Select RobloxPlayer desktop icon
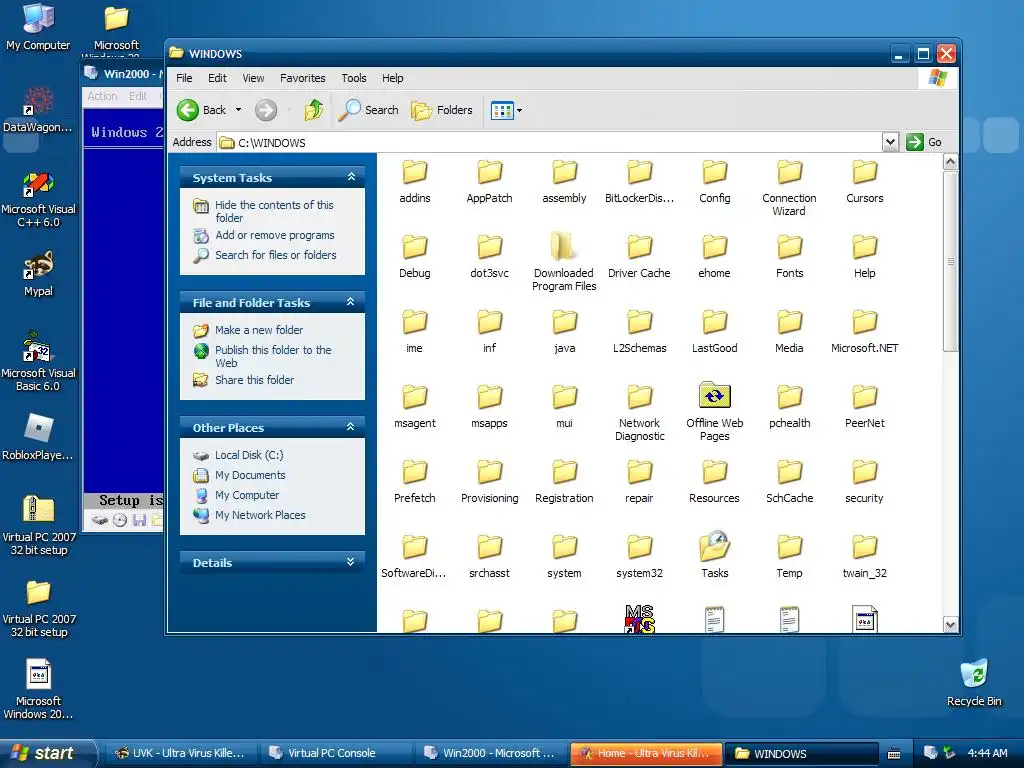 coord(38,438)
